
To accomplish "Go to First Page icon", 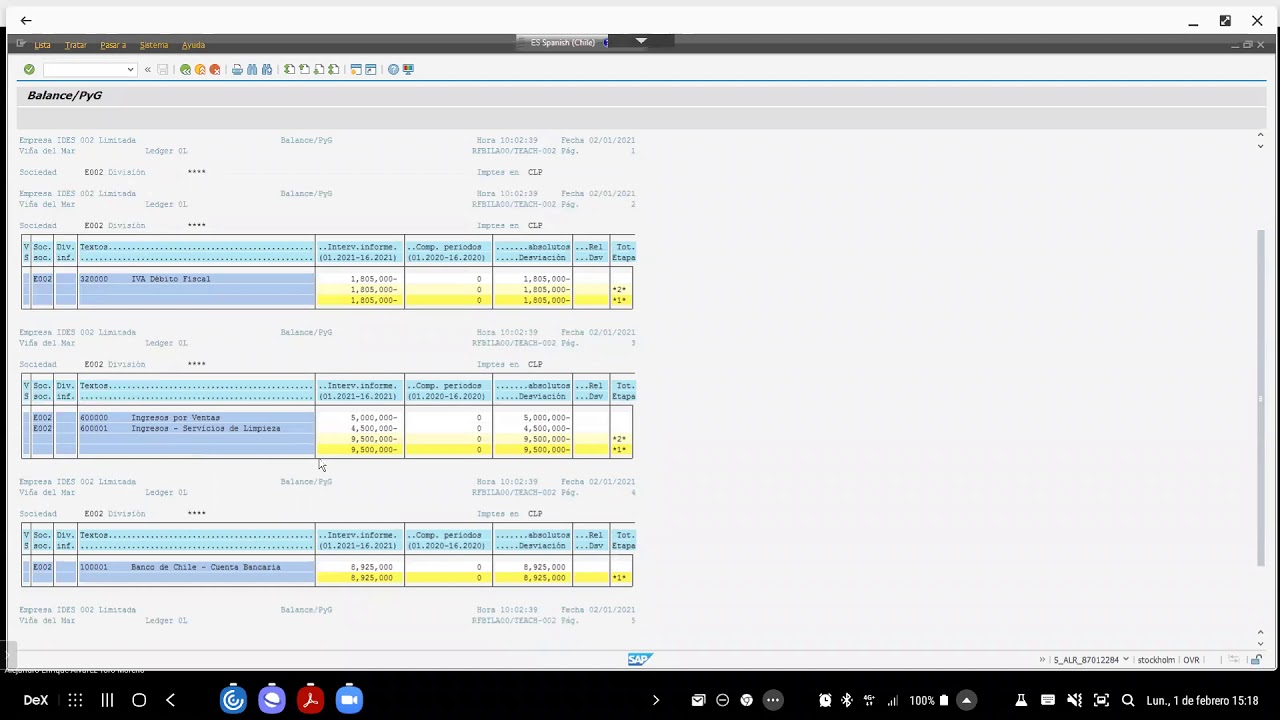I will tap(289, 69).
